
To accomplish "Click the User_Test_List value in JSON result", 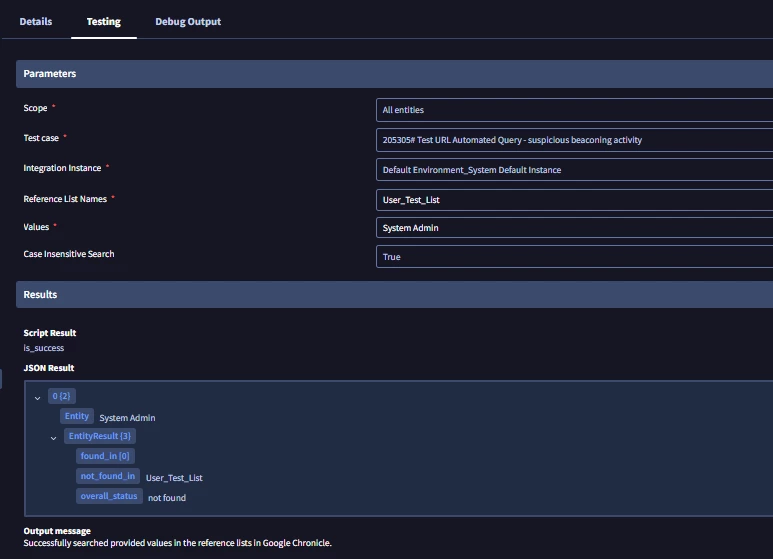I will click(174, 478).
